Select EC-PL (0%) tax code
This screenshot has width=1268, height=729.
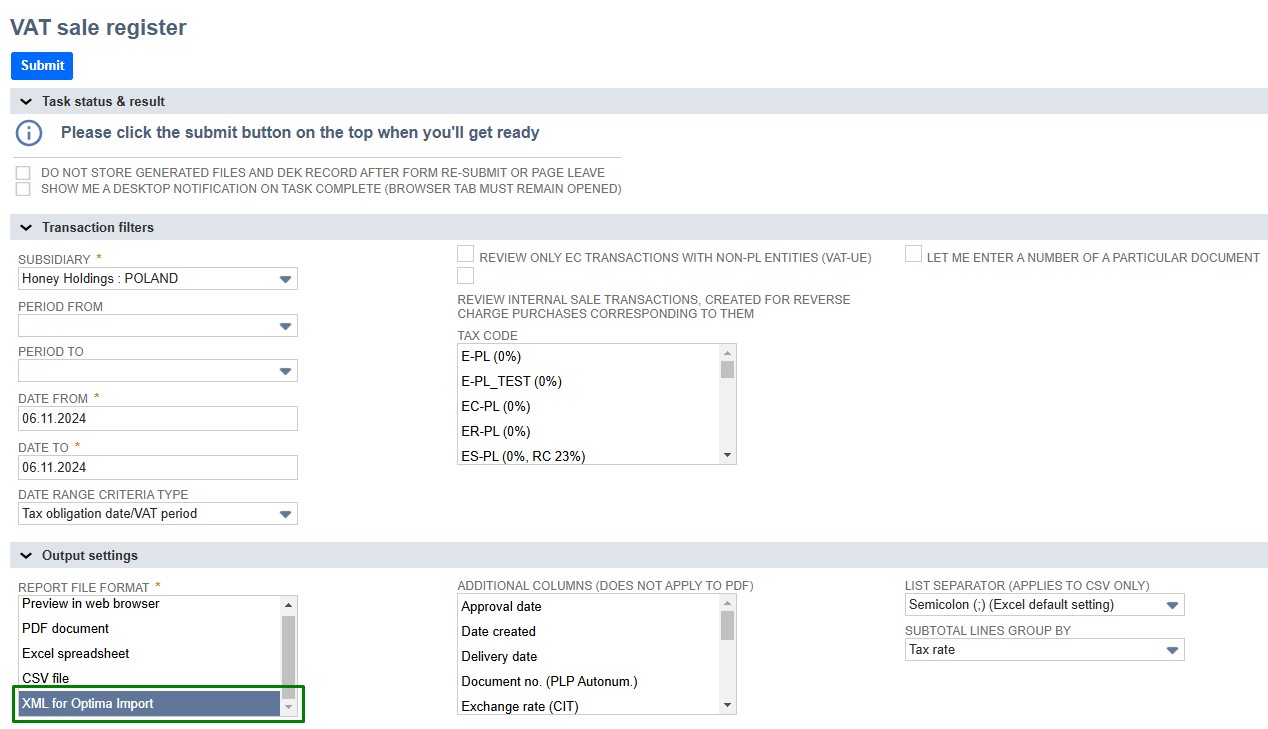(x=496, y=407)
